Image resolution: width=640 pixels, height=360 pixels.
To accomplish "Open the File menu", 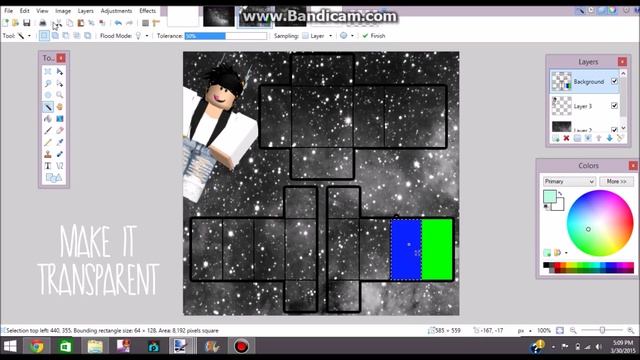I will (x=9, y=11).
